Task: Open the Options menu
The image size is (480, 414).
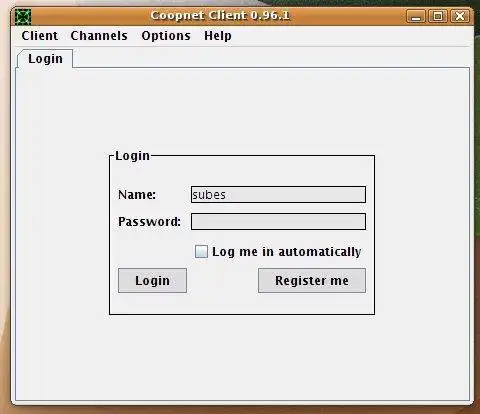Action: pyautogui.click(x=166, y=36)
